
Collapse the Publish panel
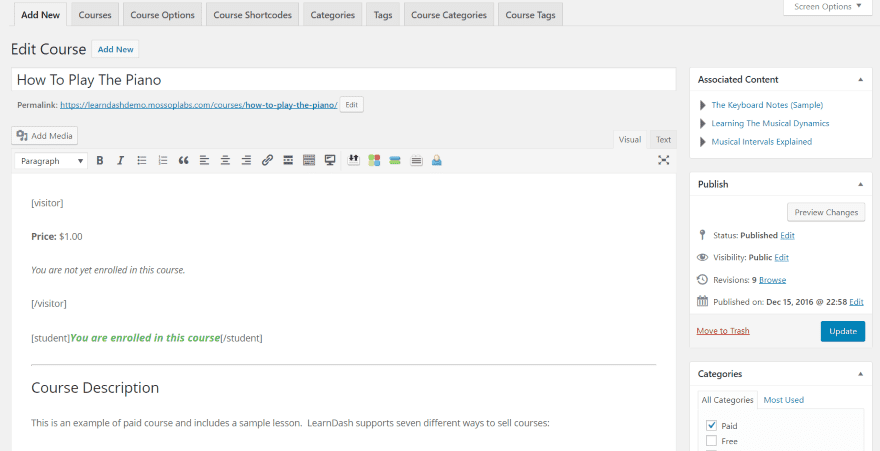pyautogui.click(x=860, y=184)
